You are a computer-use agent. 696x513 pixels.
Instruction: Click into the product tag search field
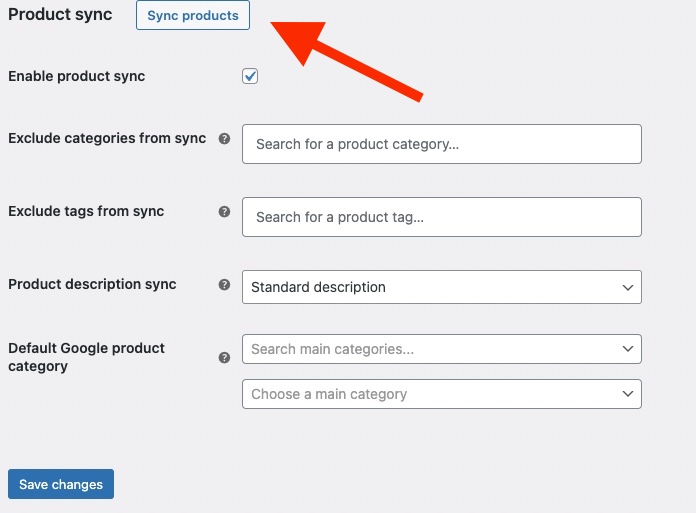click(441, 217)
